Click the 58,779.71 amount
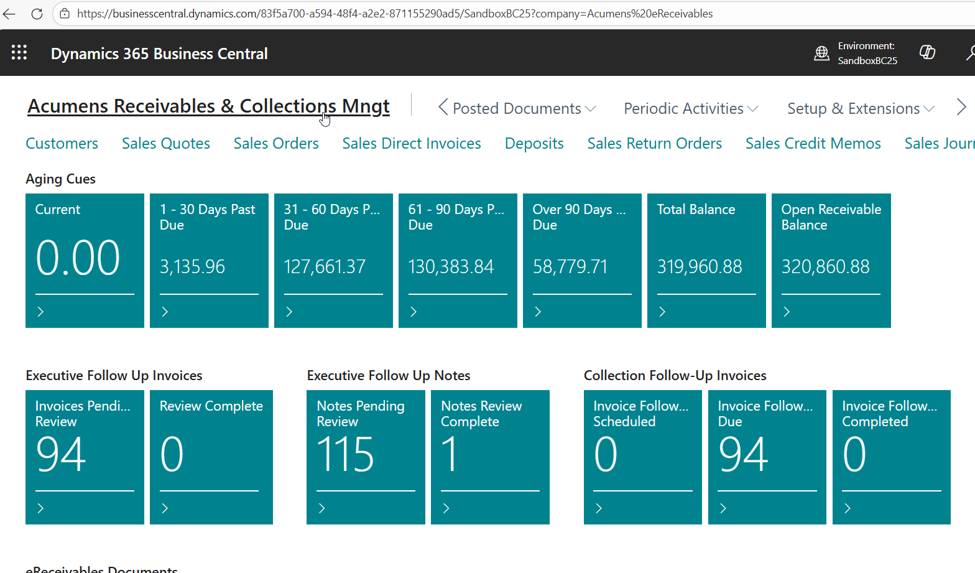The width and height of the screenshot is (975, 573). [x=570, y=267]
